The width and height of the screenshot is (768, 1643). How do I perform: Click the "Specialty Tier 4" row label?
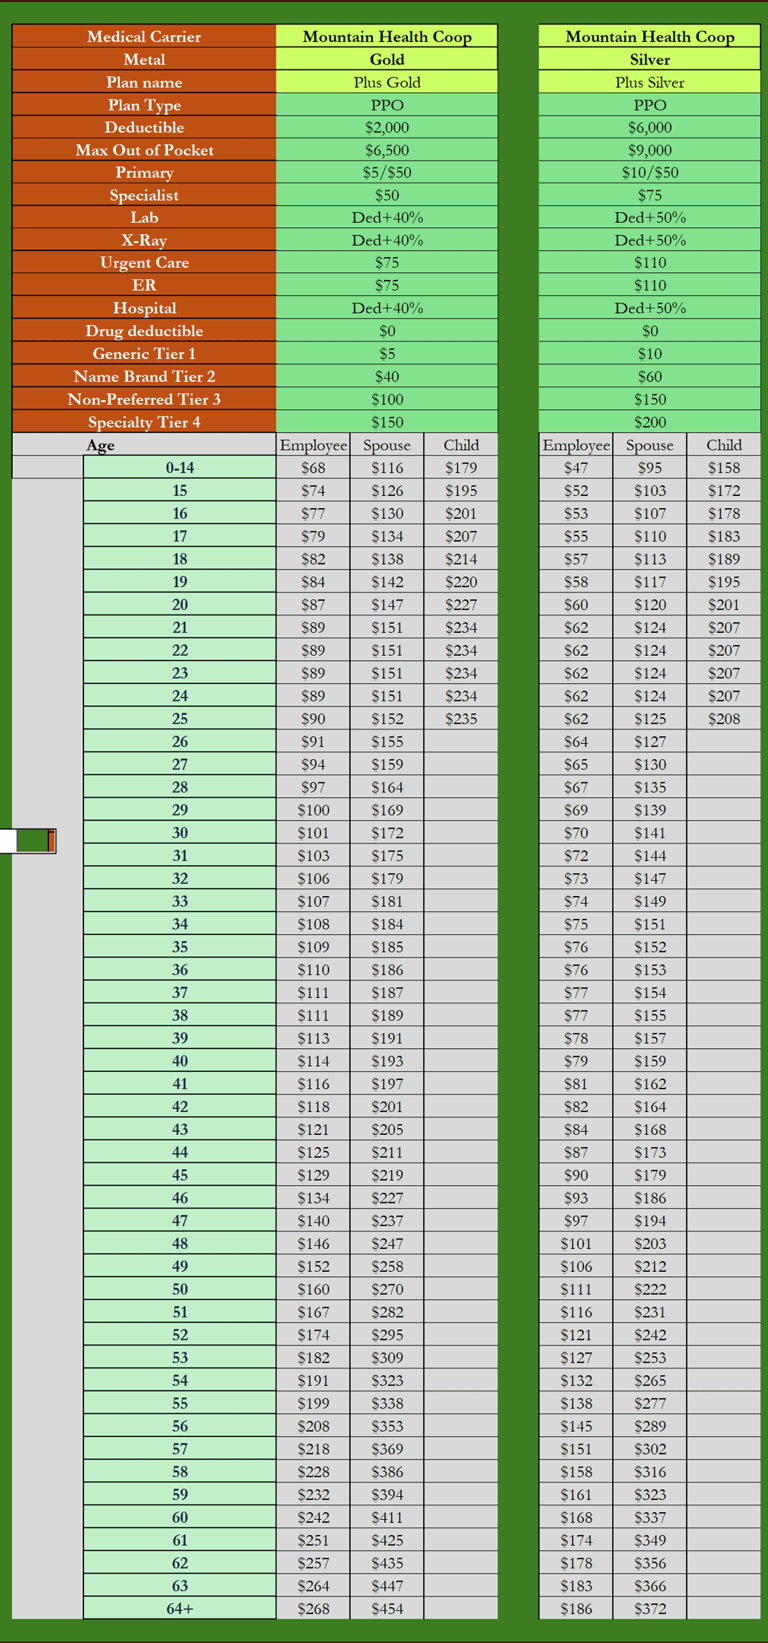[144, 422]
